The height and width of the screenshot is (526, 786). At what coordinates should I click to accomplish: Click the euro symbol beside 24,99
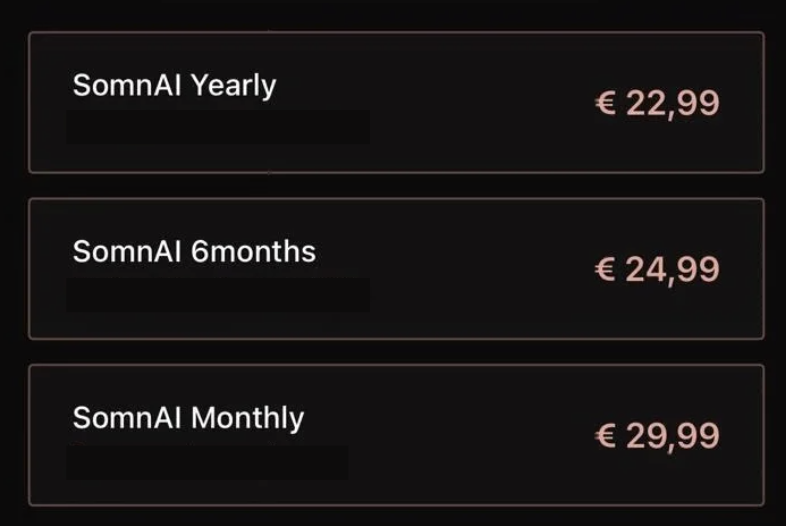point(605,270)
